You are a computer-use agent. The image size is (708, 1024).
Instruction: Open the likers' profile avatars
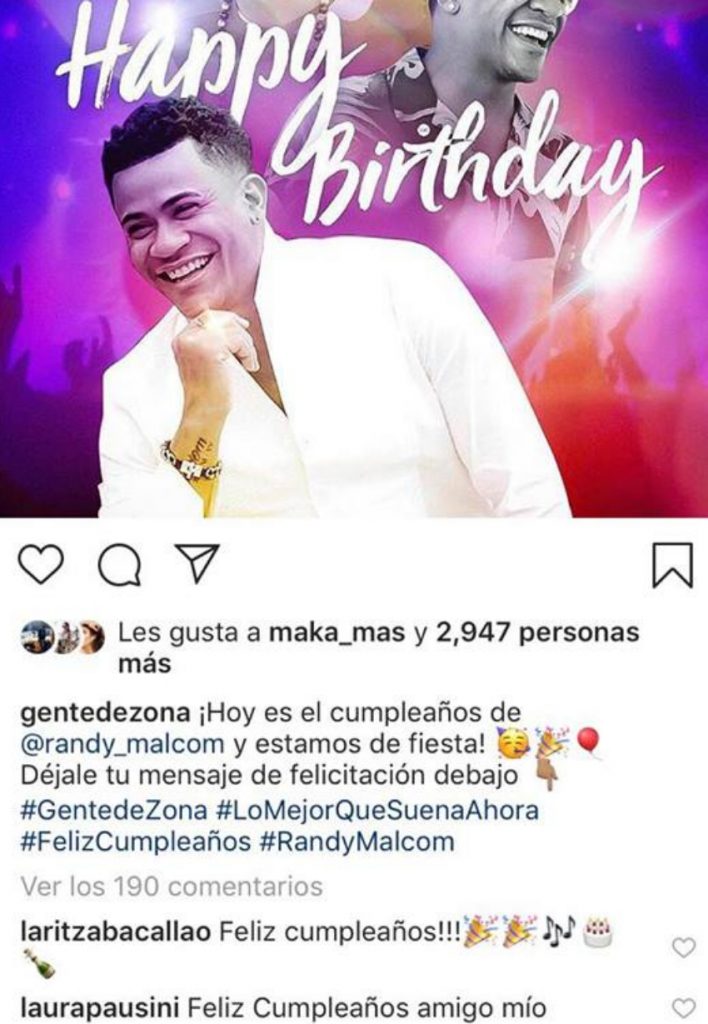click(63, 637)
